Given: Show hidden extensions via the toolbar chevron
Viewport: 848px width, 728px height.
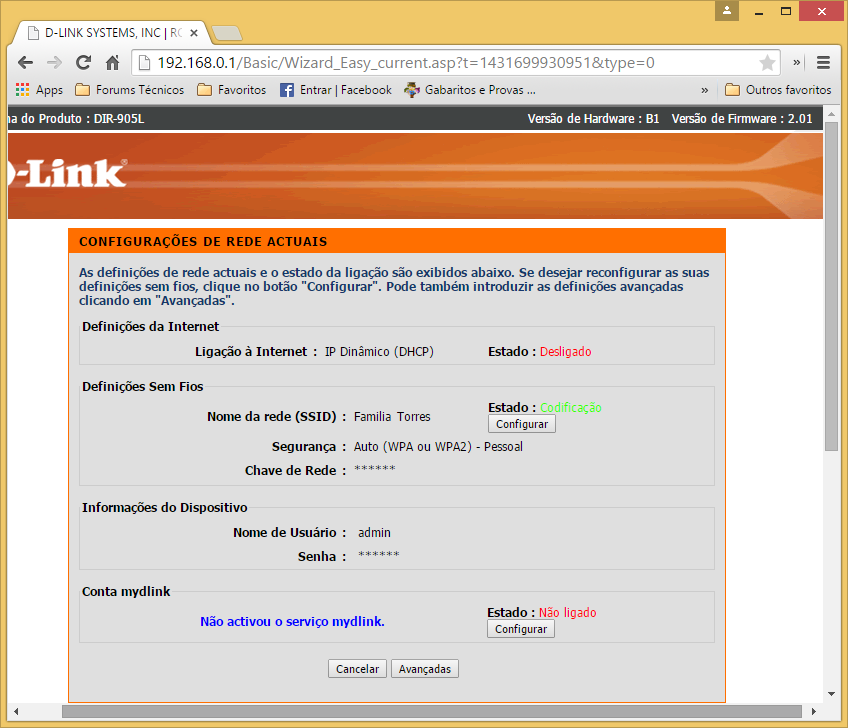Looking at the screenshot, I should tap(797, 63).
